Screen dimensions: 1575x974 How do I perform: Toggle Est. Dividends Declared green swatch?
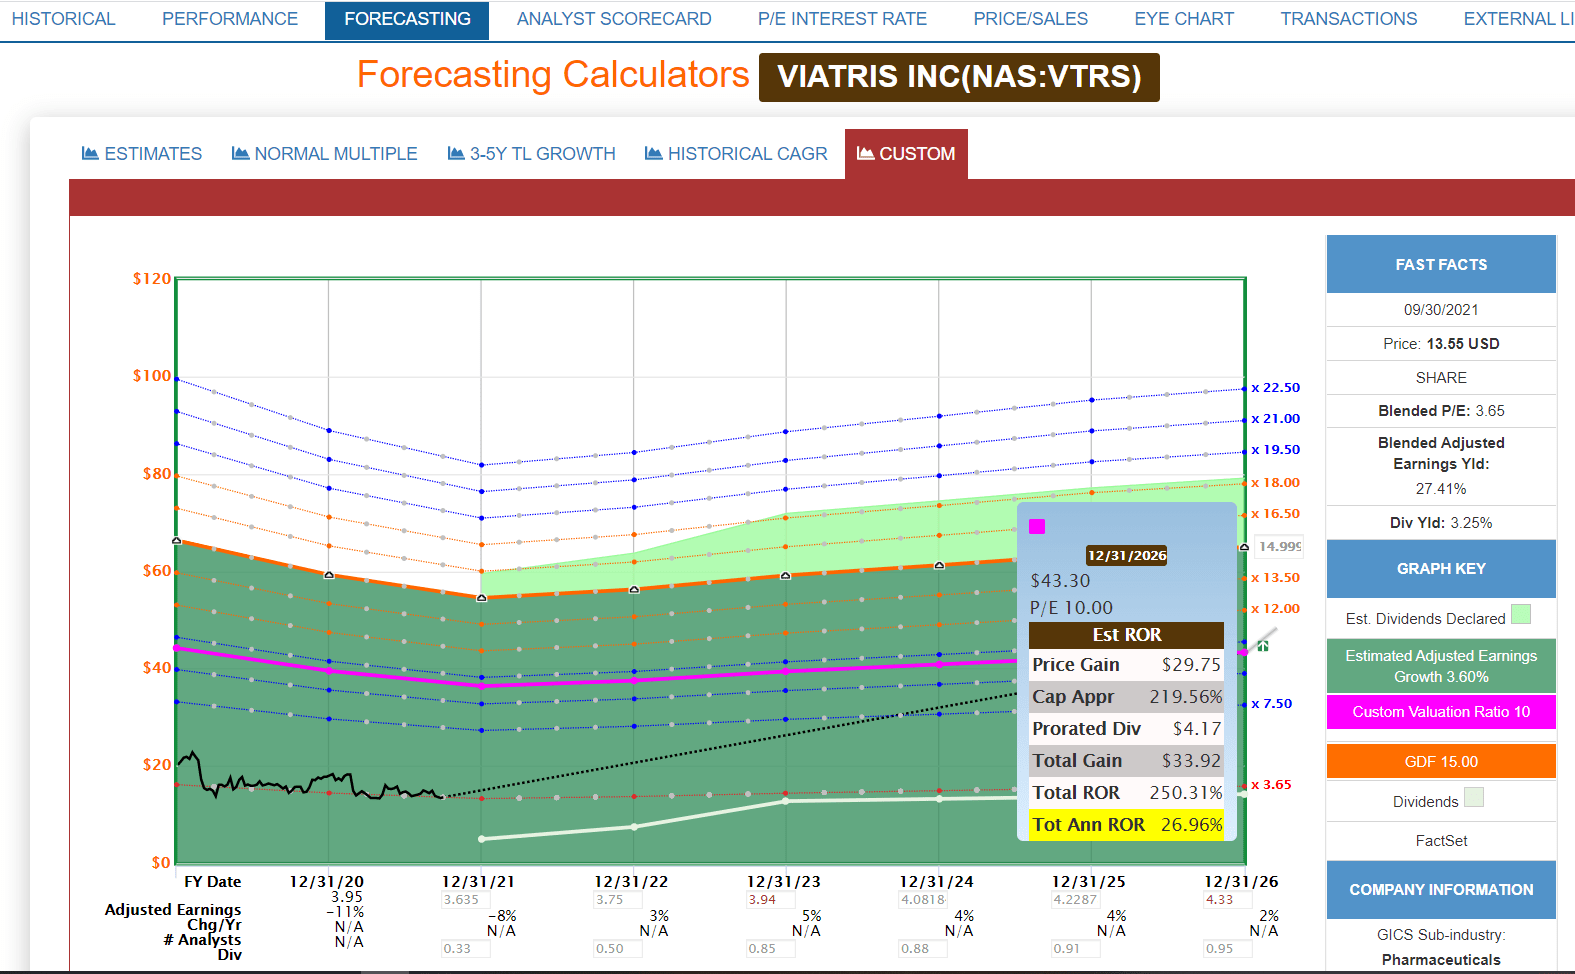point(1521,614)
